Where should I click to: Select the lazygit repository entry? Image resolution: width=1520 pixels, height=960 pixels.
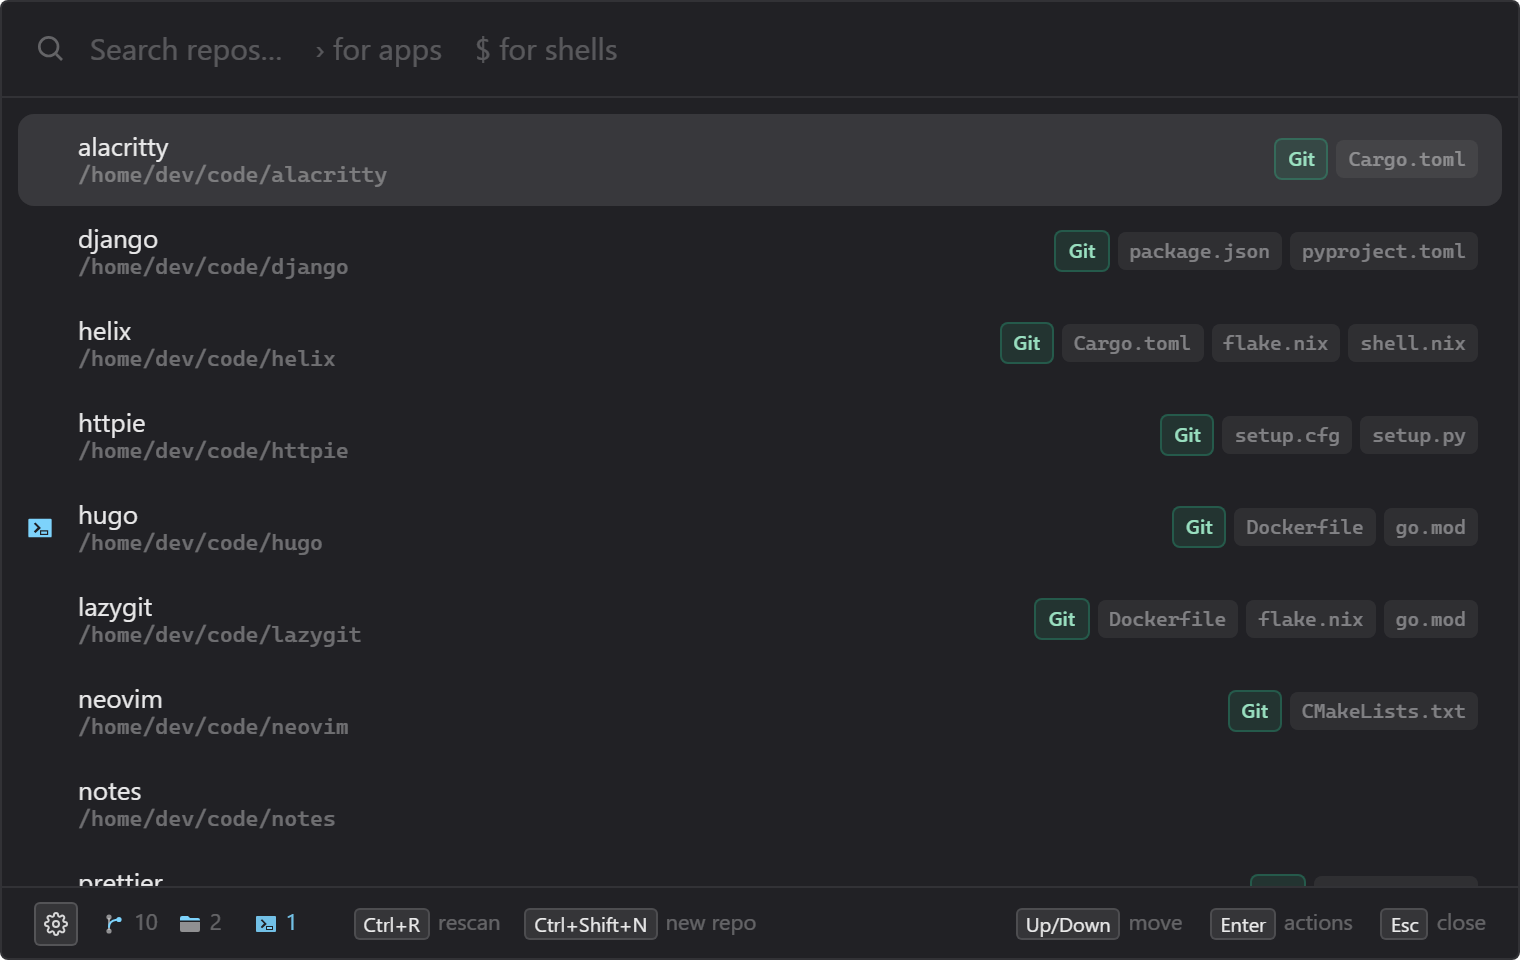click(x=760, y=620)
